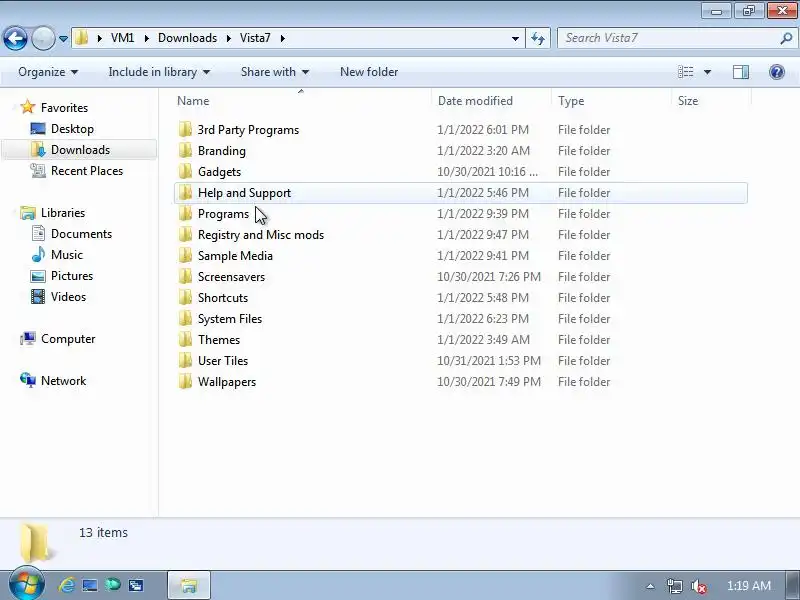Show hidden tray icons arrow
Image resolution: width=800 pixels, height=600 pixels.
[650, 586]
